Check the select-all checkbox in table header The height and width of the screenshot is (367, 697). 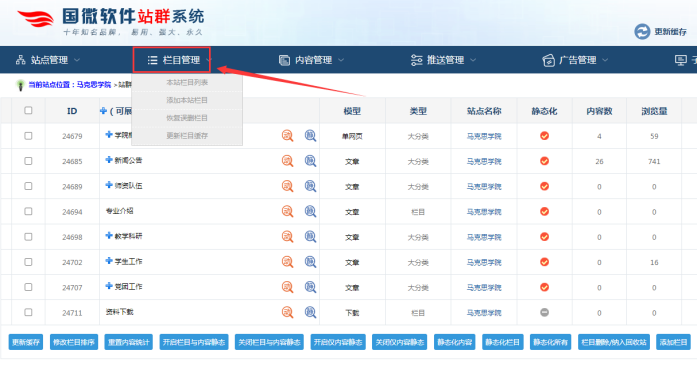(28, 110)
